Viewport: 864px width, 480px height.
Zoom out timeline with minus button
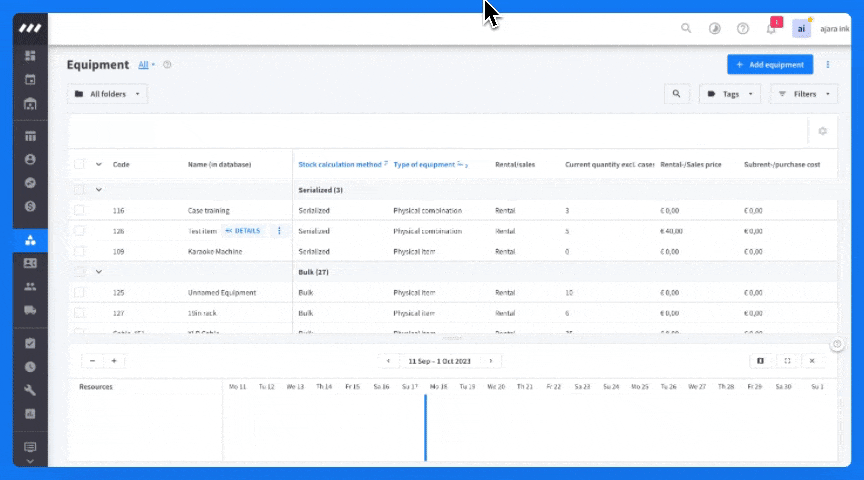point(93,361)
